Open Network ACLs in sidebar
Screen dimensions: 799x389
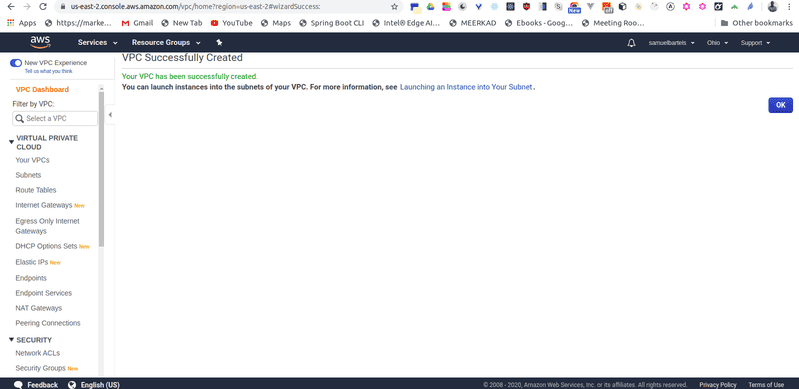tap(37, 353)
